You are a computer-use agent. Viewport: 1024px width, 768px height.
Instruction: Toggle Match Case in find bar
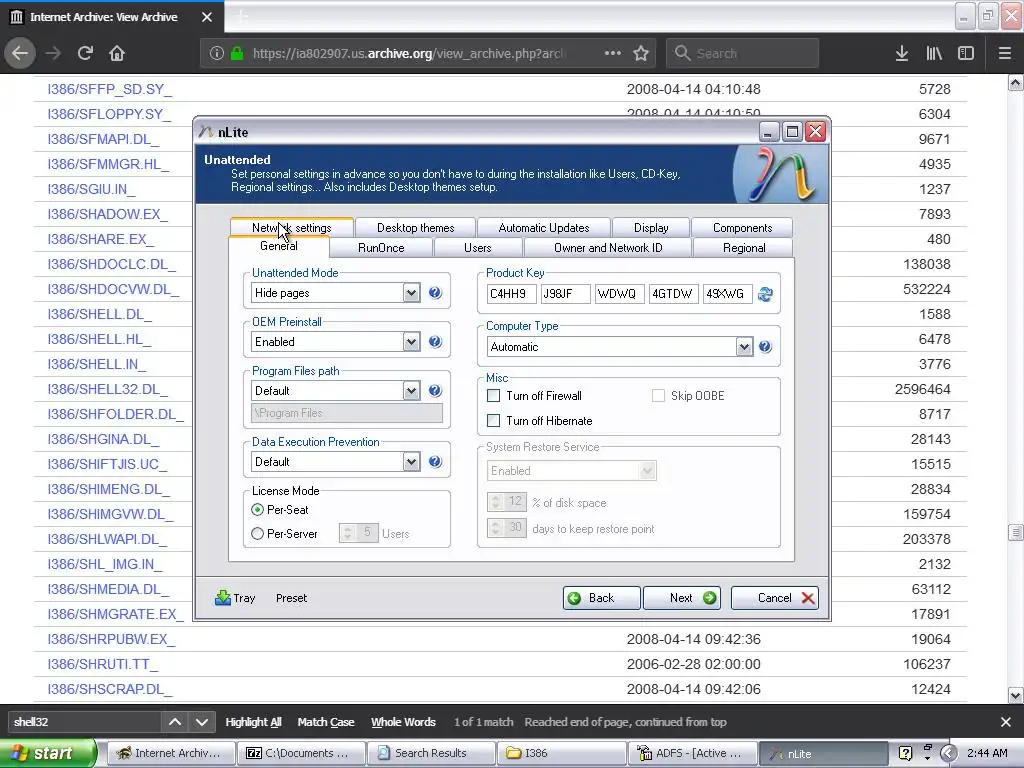(326, 722)
